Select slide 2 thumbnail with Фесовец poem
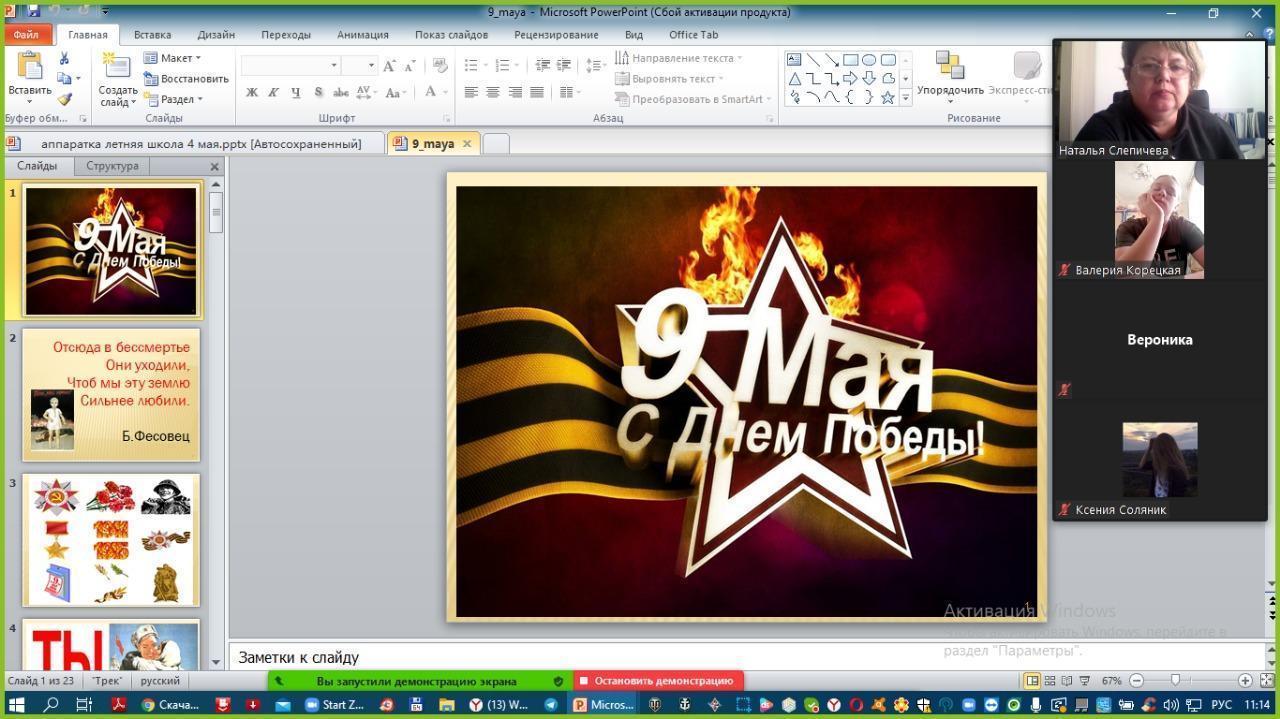The image size is (1280, 719). (x=111, y=395)
